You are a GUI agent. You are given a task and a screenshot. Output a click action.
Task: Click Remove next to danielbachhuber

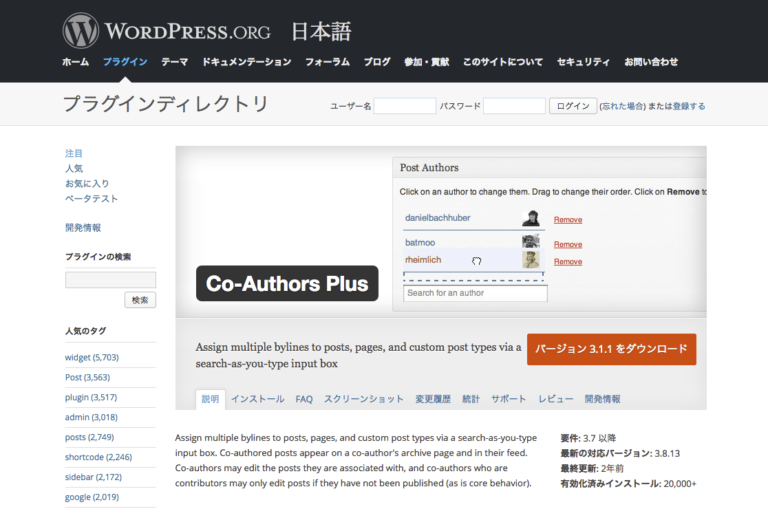(568, 219)
